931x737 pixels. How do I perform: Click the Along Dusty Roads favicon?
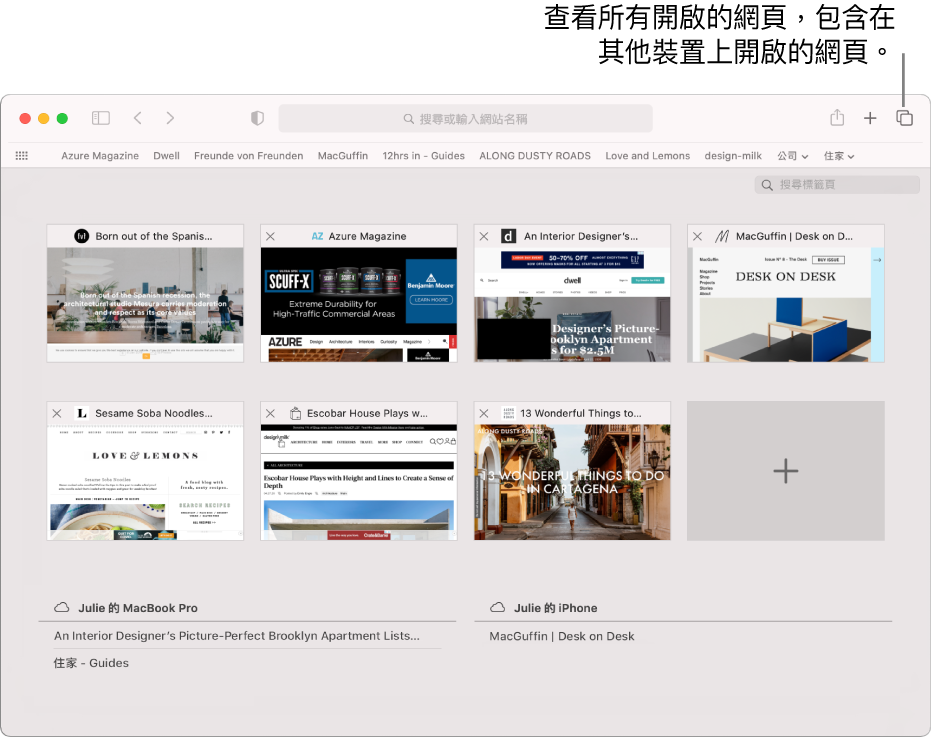point(509,413)
